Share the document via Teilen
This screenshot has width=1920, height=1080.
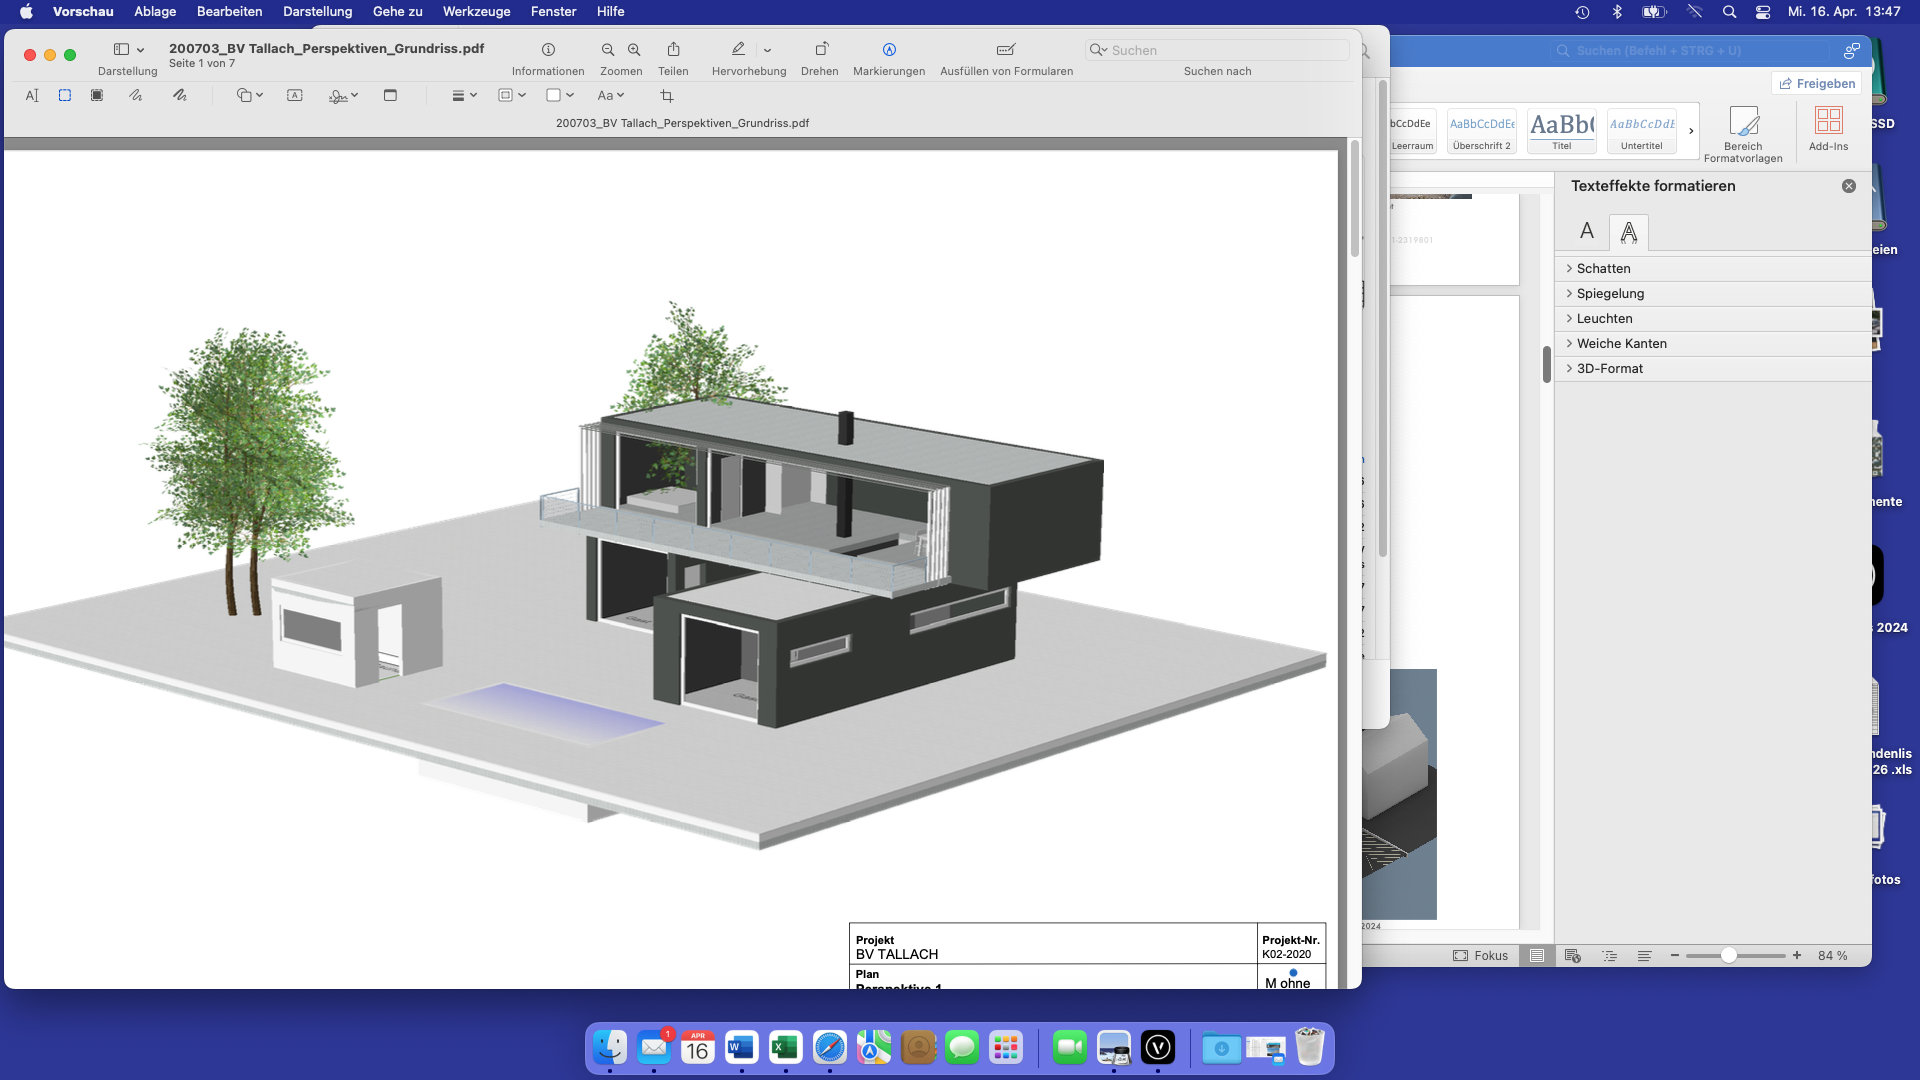click(674, 50)
